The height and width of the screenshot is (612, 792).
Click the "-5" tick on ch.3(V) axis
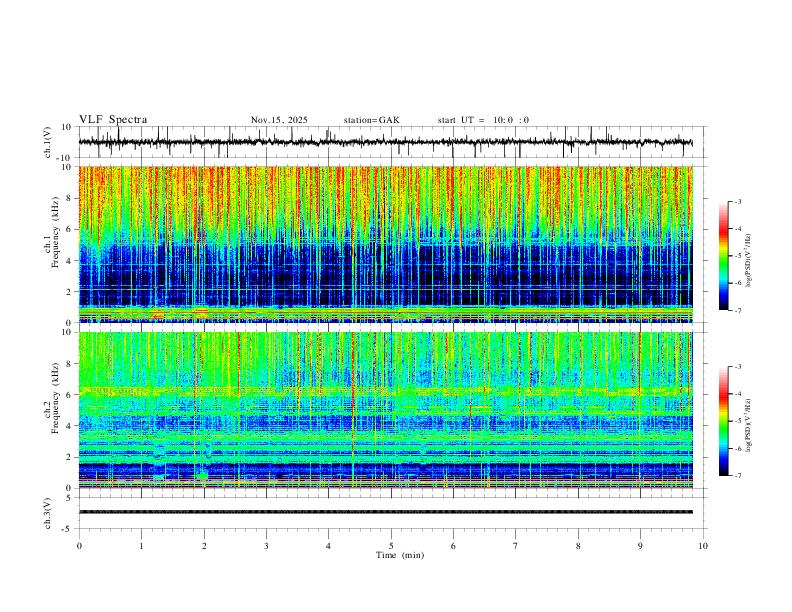tap(68, 529)
